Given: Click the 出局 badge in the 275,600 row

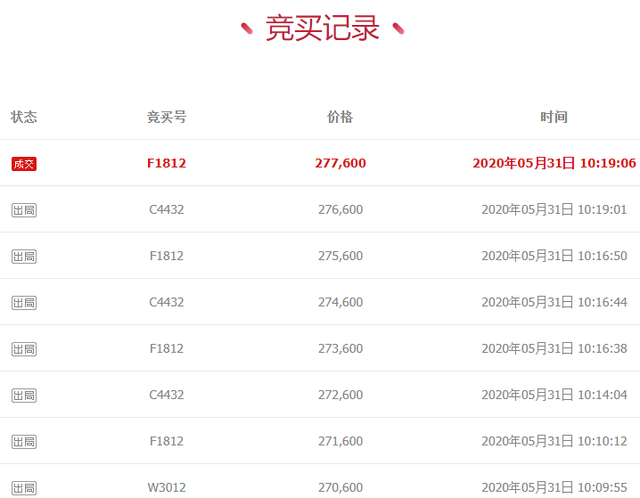Looking at the screenshot, I should (24, 257).
